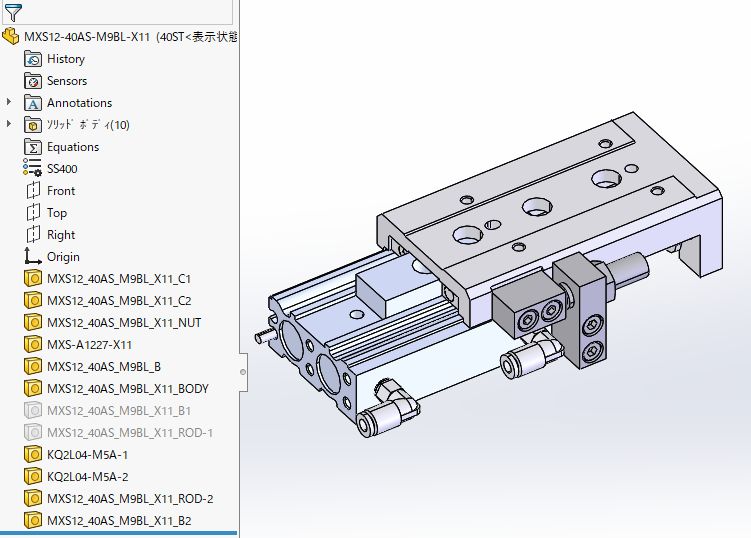Click the body icon for MXS12_40AS_M9BL_X11_NUT
The width and height of the screenshot is (751, 538).
tap(33, 322)
